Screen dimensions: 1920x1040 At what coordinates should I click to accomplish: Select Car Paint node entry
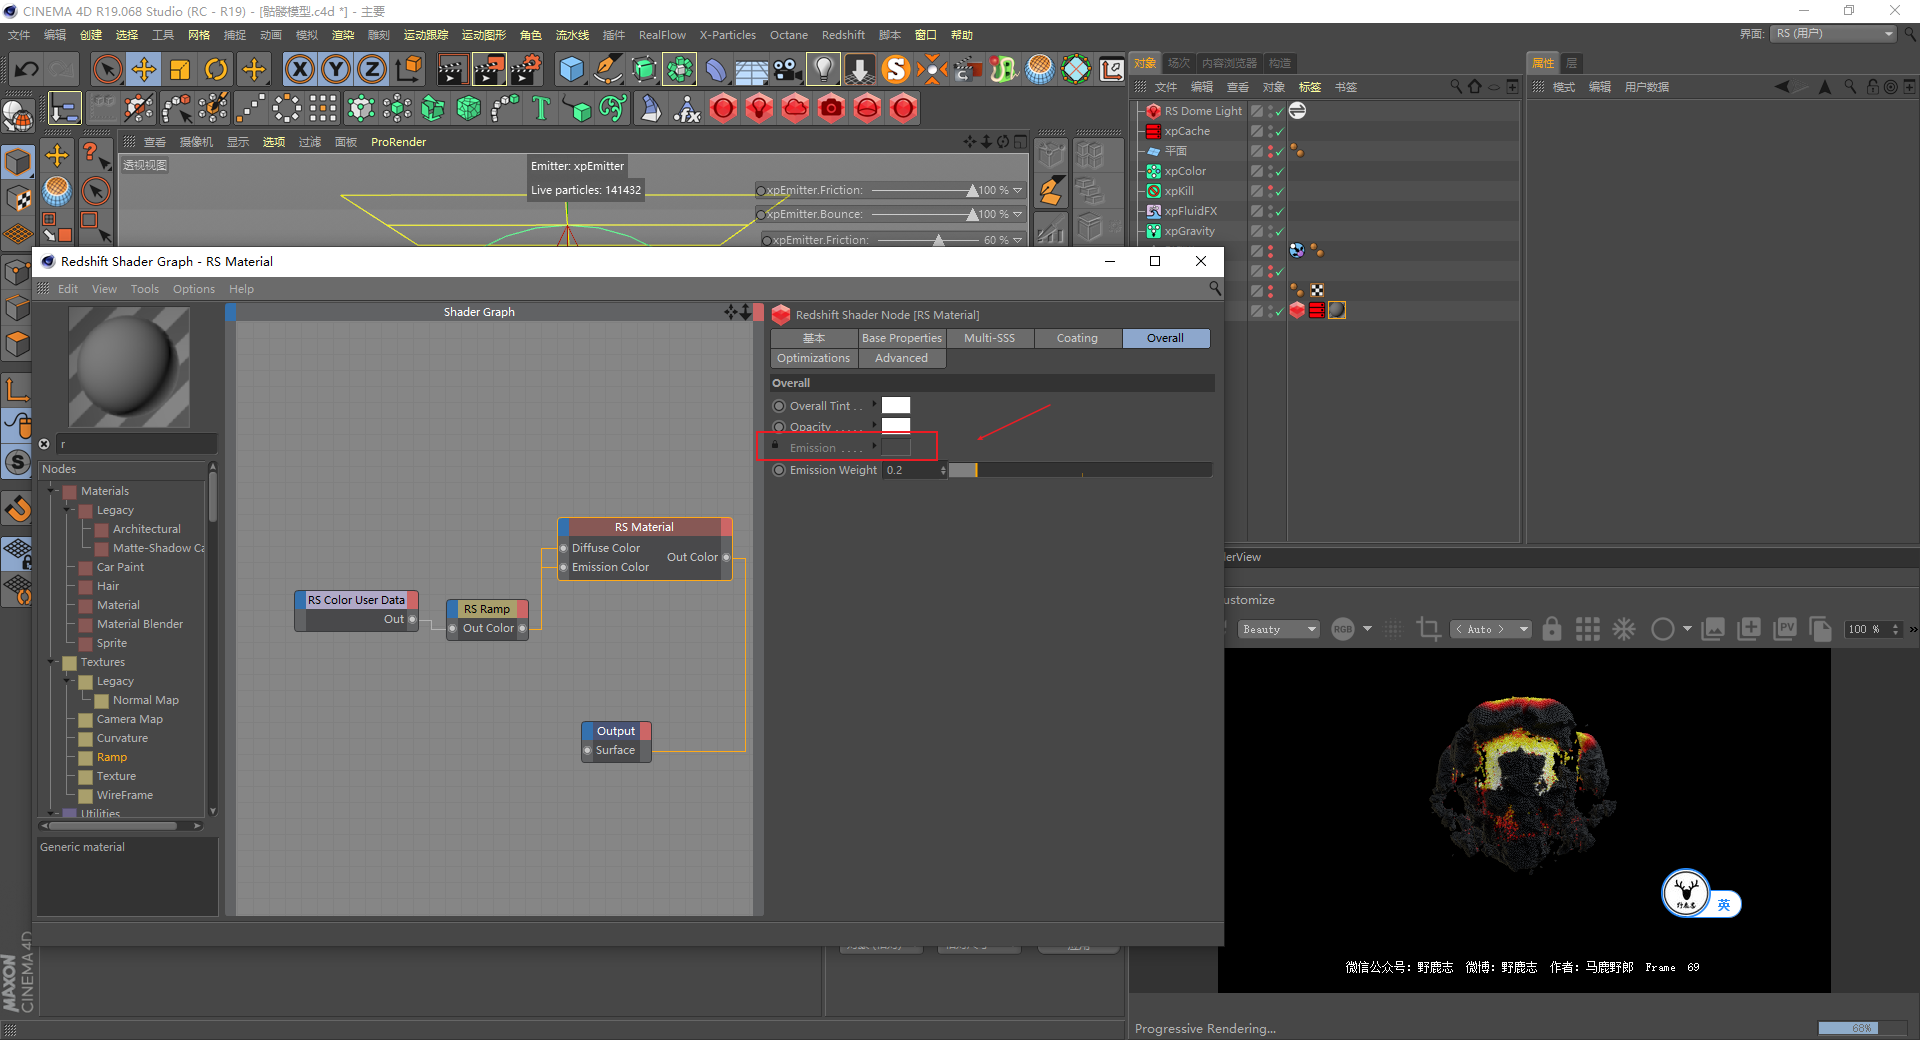click(120, 567)
